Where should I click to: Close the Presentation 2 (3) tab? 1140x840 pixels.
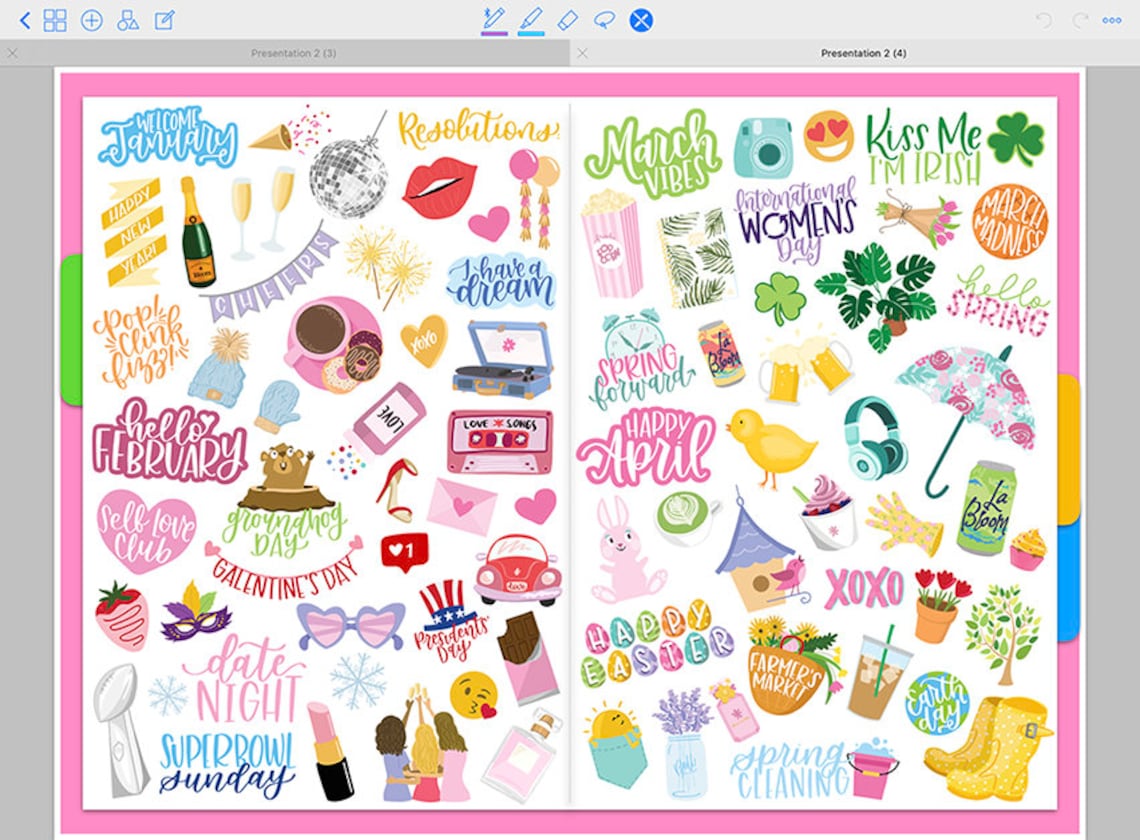(x=12, y=52)
